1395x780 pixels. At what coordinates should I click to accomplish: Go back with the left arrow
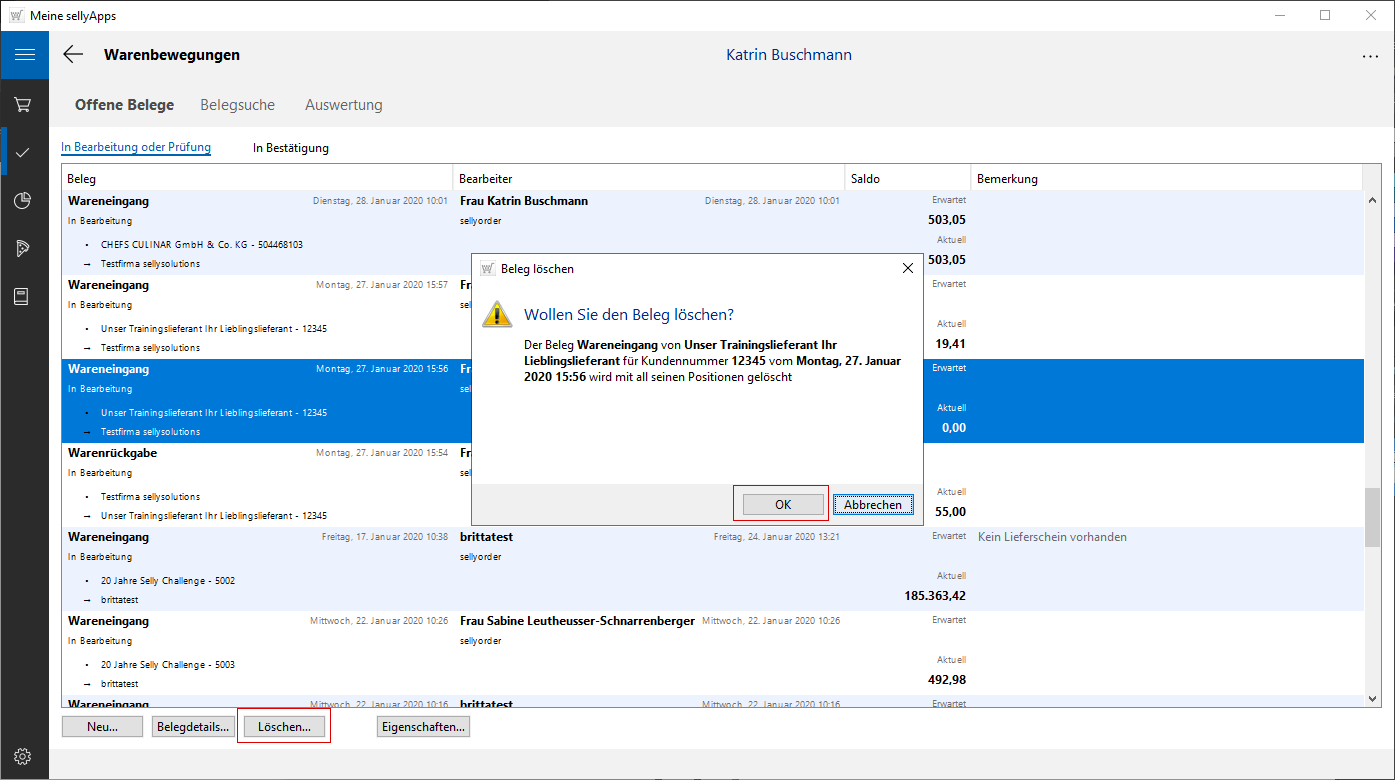(x=73, y=55)
